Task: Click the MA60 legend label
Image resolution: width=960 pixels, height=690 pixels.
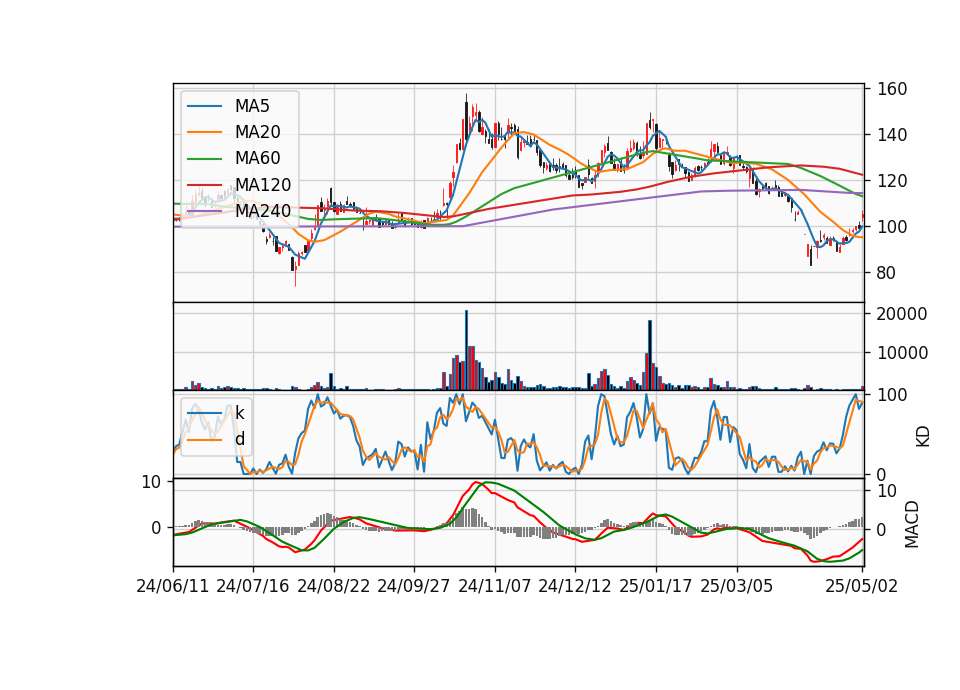Action: coord(257,159)
